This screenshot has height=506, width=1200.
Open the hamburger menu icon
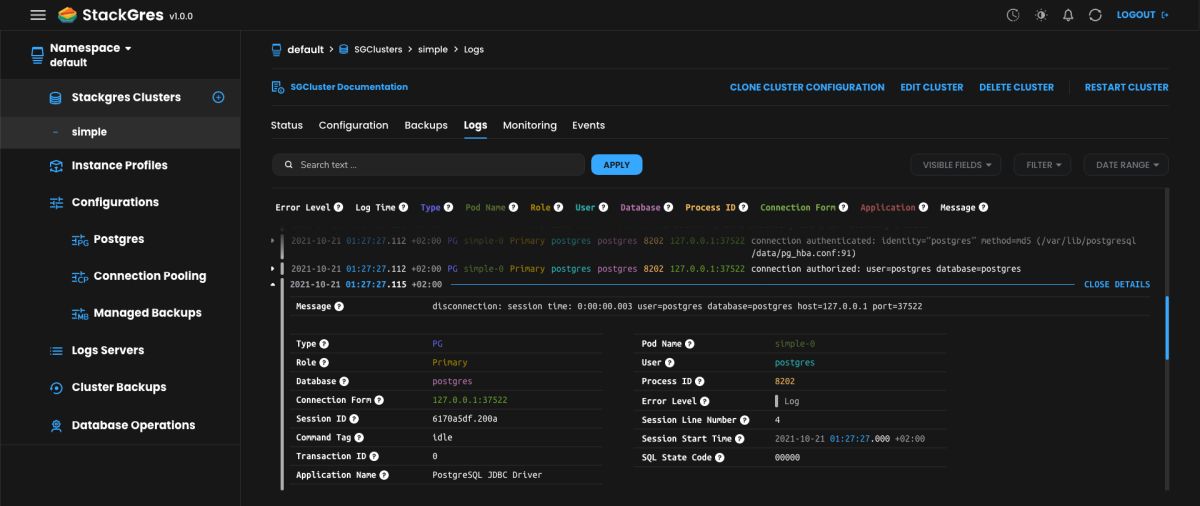click(38, 15)
